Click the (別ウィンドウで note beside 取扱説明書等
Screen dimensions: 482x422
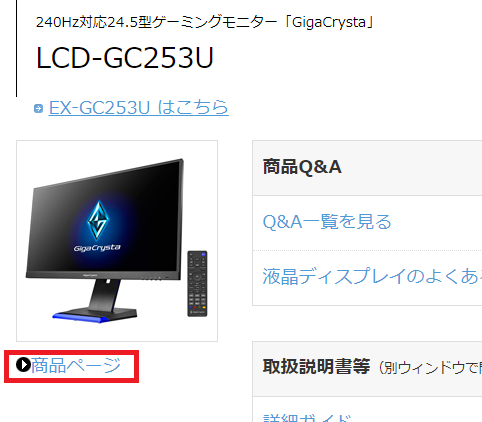pyautogui.click(x=430, y=368)
